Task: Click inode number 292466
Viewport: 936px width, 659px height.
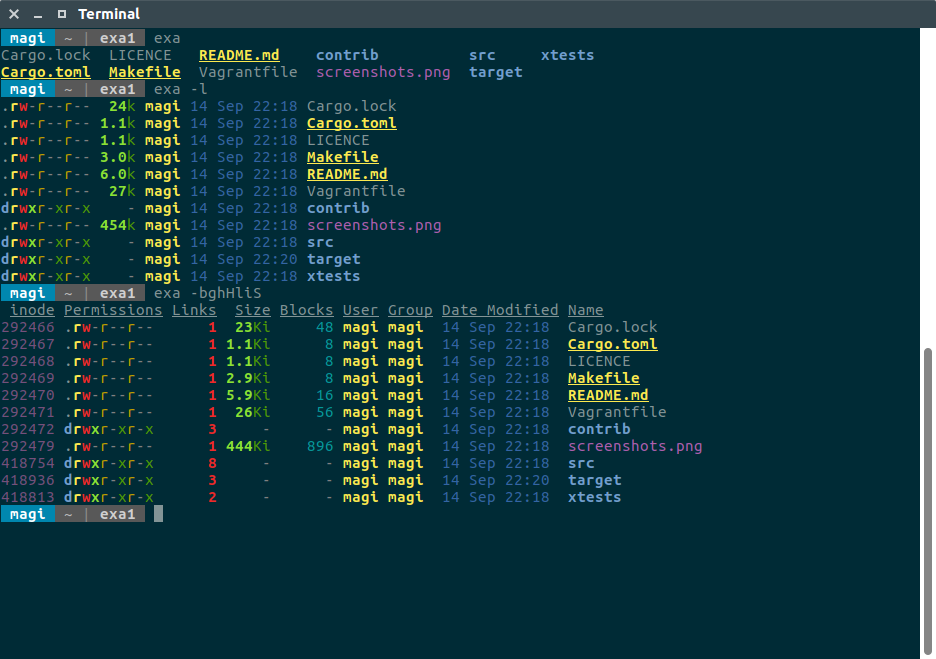Action: [28, 327]
